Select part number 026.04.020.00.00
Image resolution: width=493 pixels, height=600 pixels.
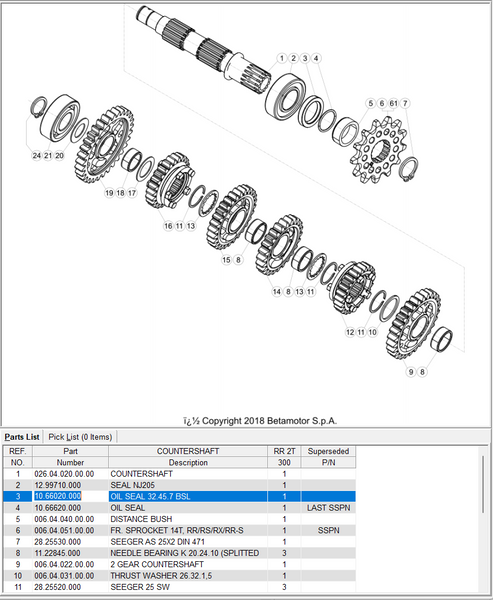64,474
